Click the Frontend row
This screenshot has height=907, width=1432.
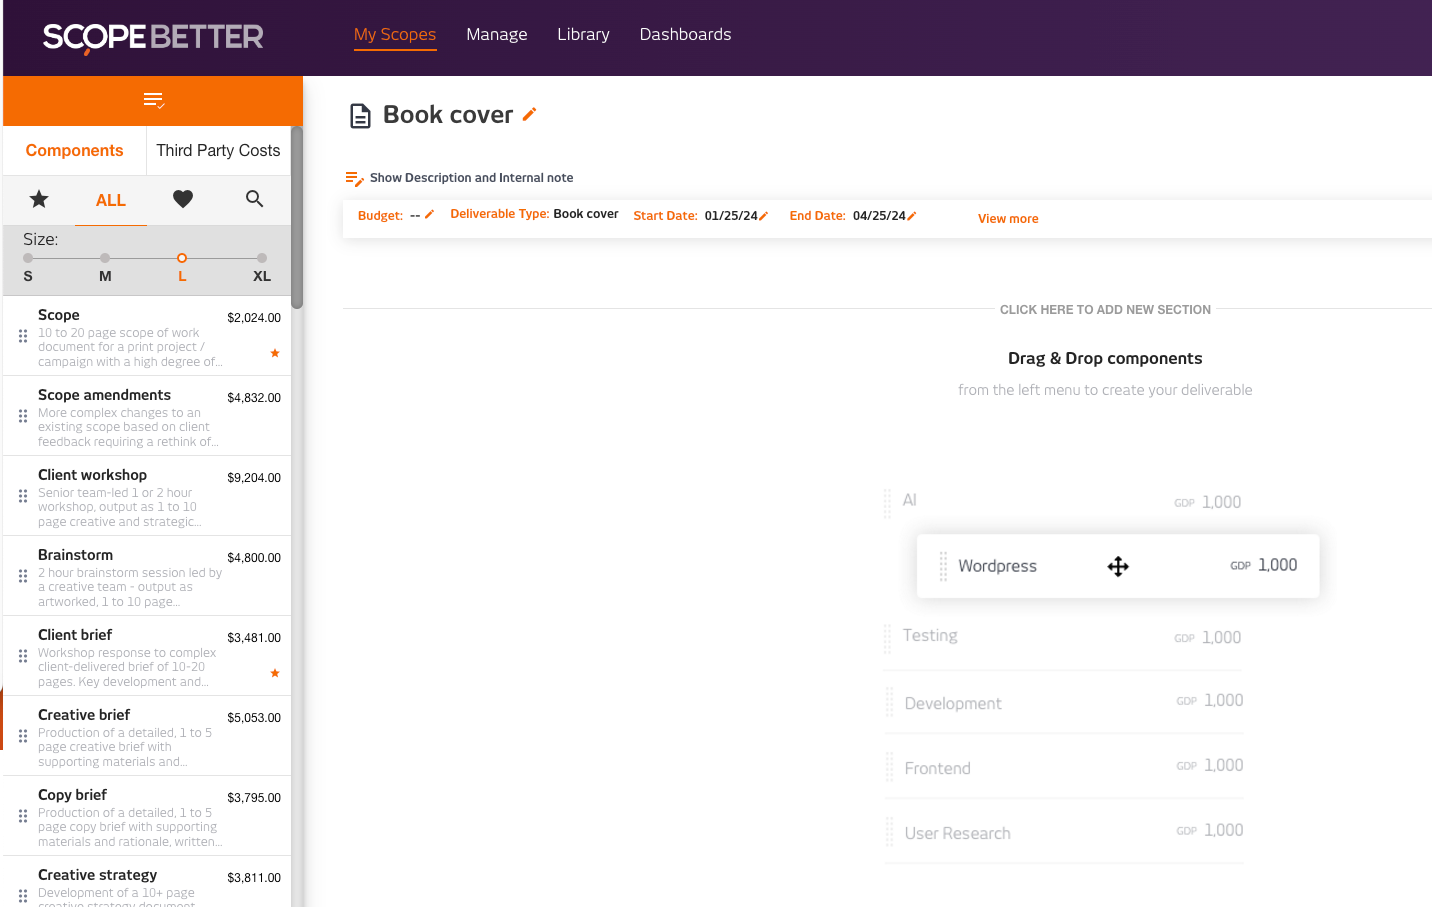point(1064,768)
